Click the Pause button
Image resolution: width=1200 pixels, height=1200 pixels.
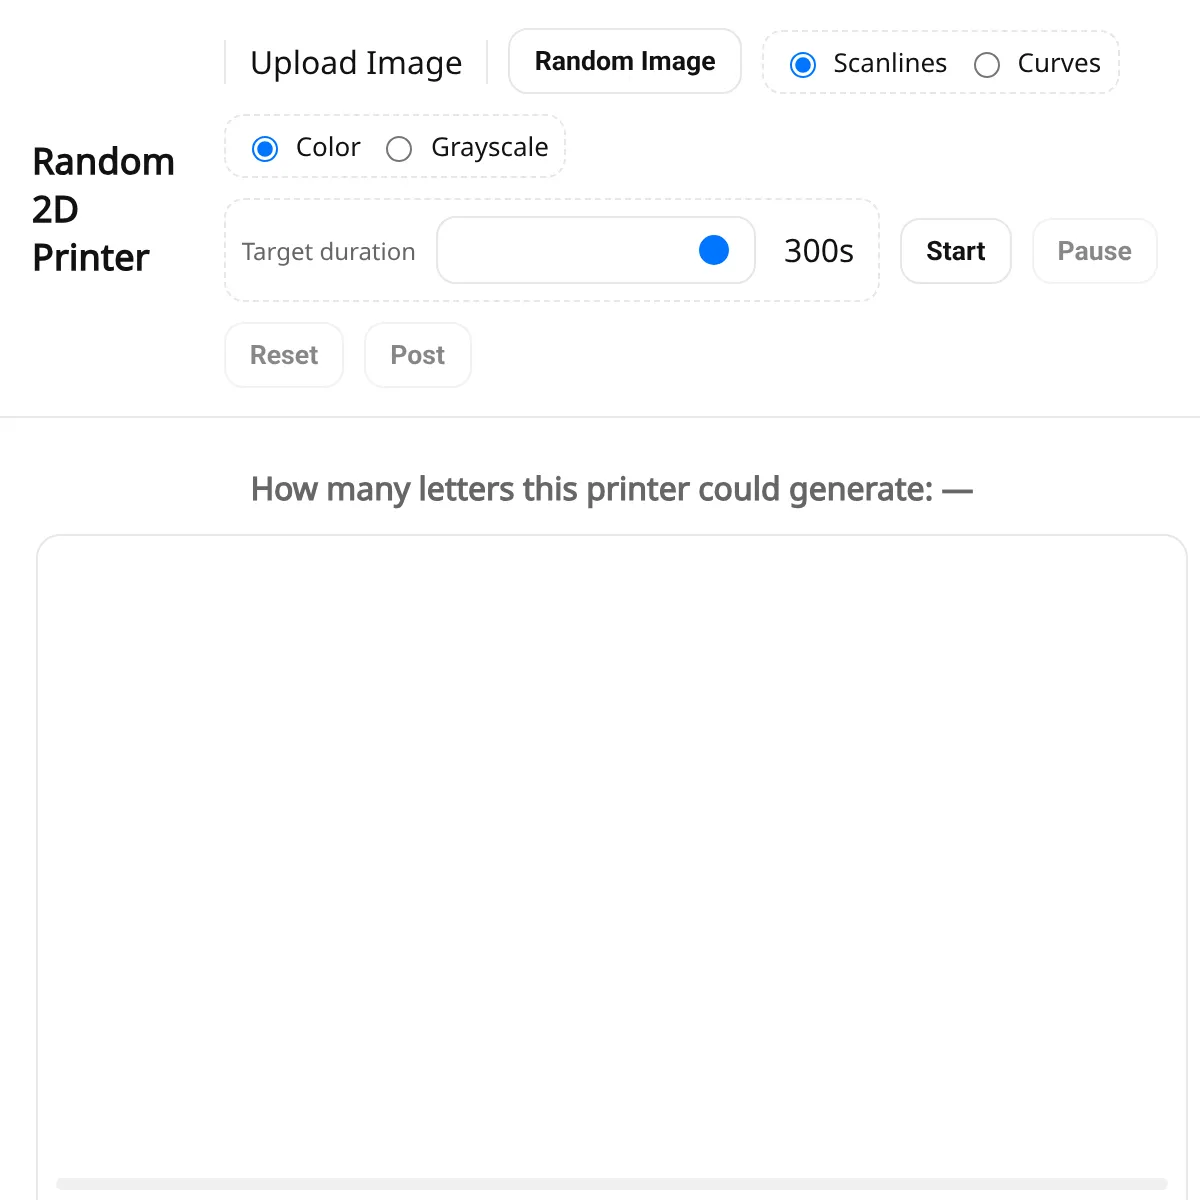pyautogui.click(x=1095, y=251)
